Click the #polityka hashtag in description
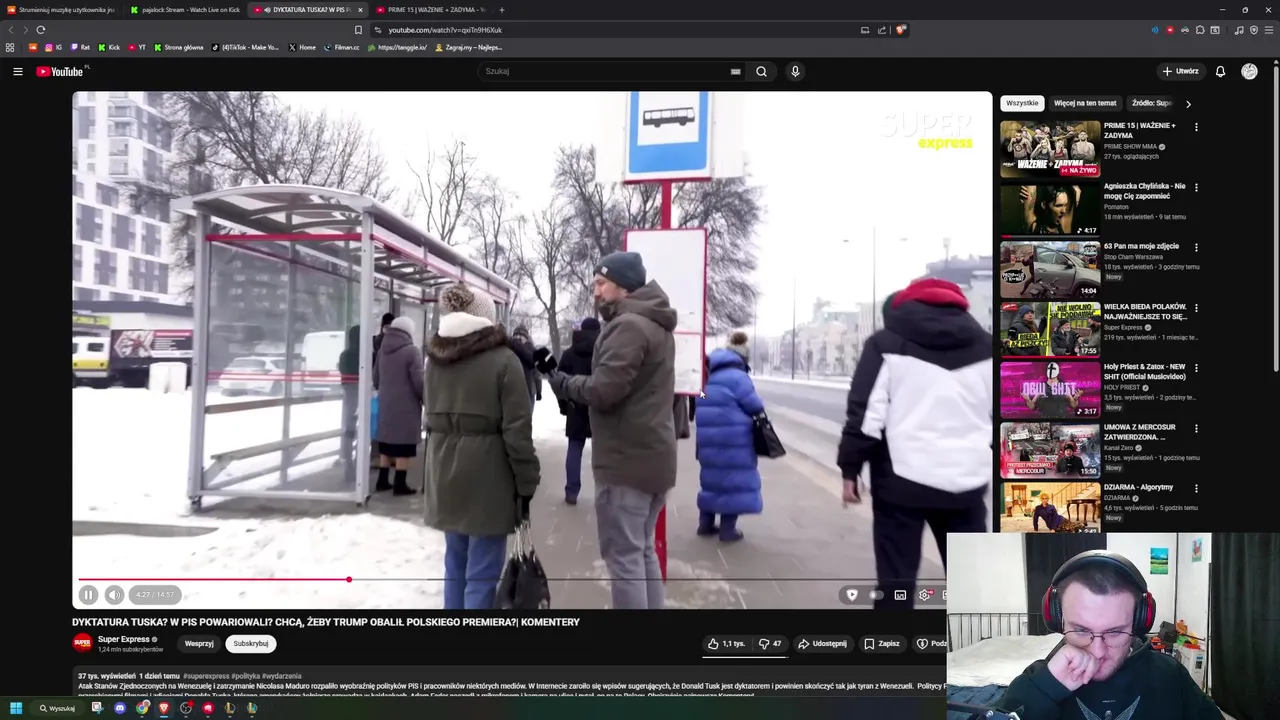 click(246, 676)
